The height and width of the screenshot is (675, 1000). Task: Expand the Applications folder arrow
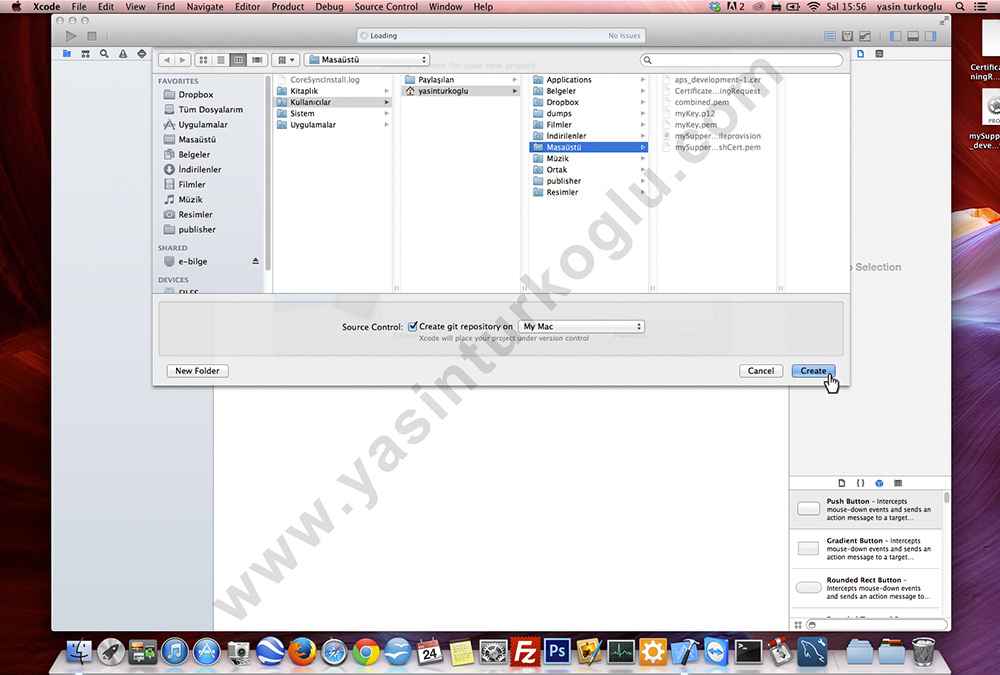pos(643,80)
